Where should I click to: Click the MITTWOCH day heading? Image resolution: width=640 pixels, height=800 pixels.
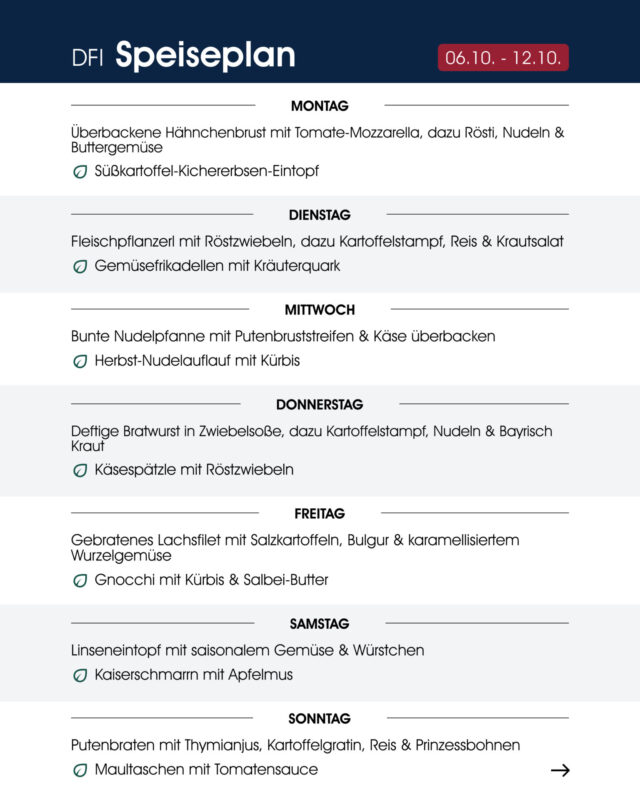pos(320,310)
